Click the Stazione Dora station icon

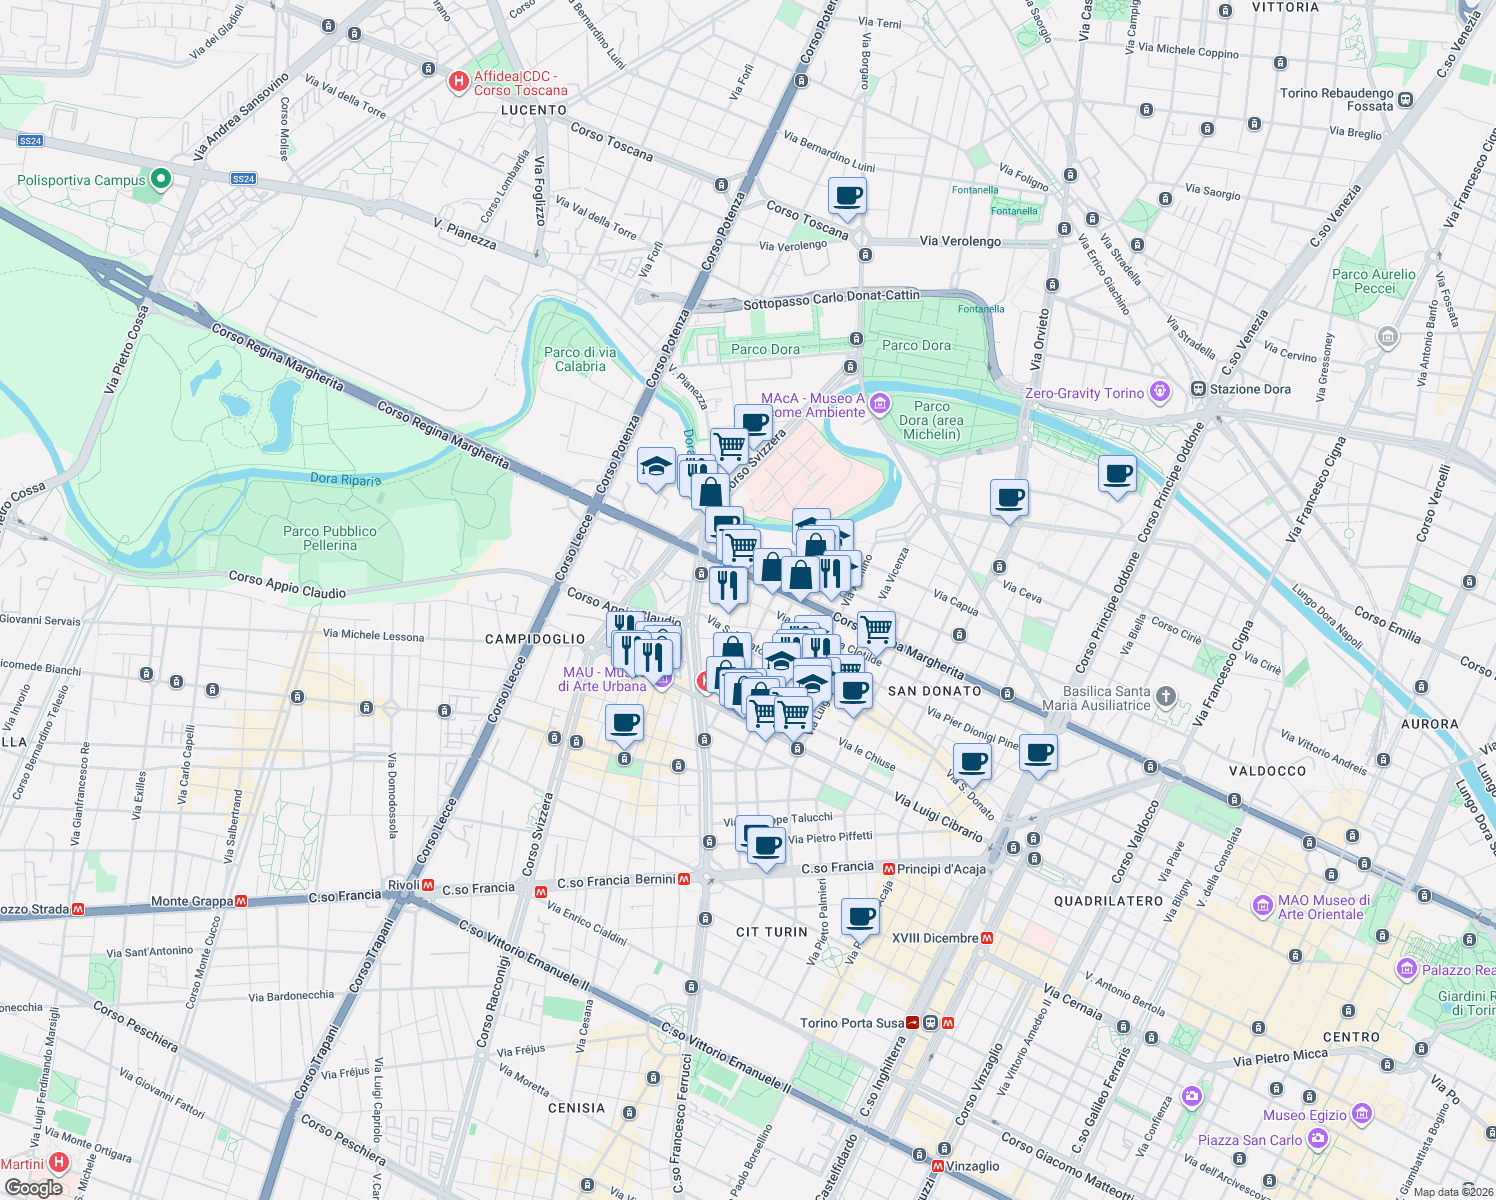point(1198,388)
